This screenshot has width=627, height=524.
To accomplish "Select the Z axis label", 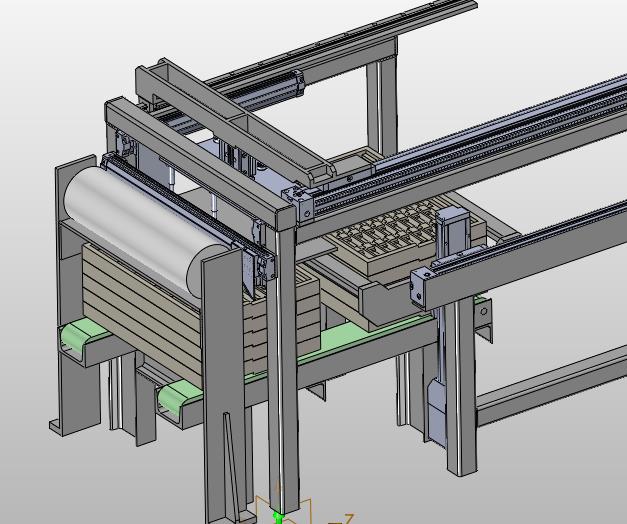I will [349, 519].
